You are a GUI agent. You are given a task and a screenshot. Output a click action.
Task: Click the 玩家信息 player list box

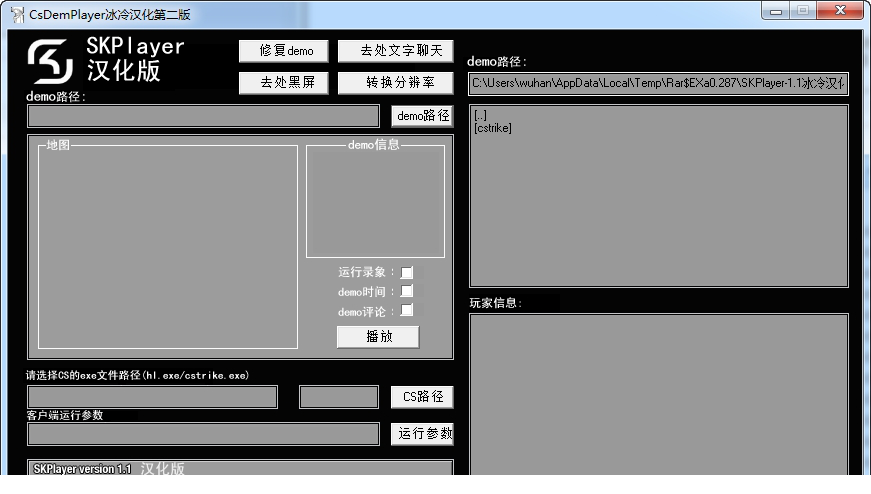pyautogui.click(x=659, y=395)
